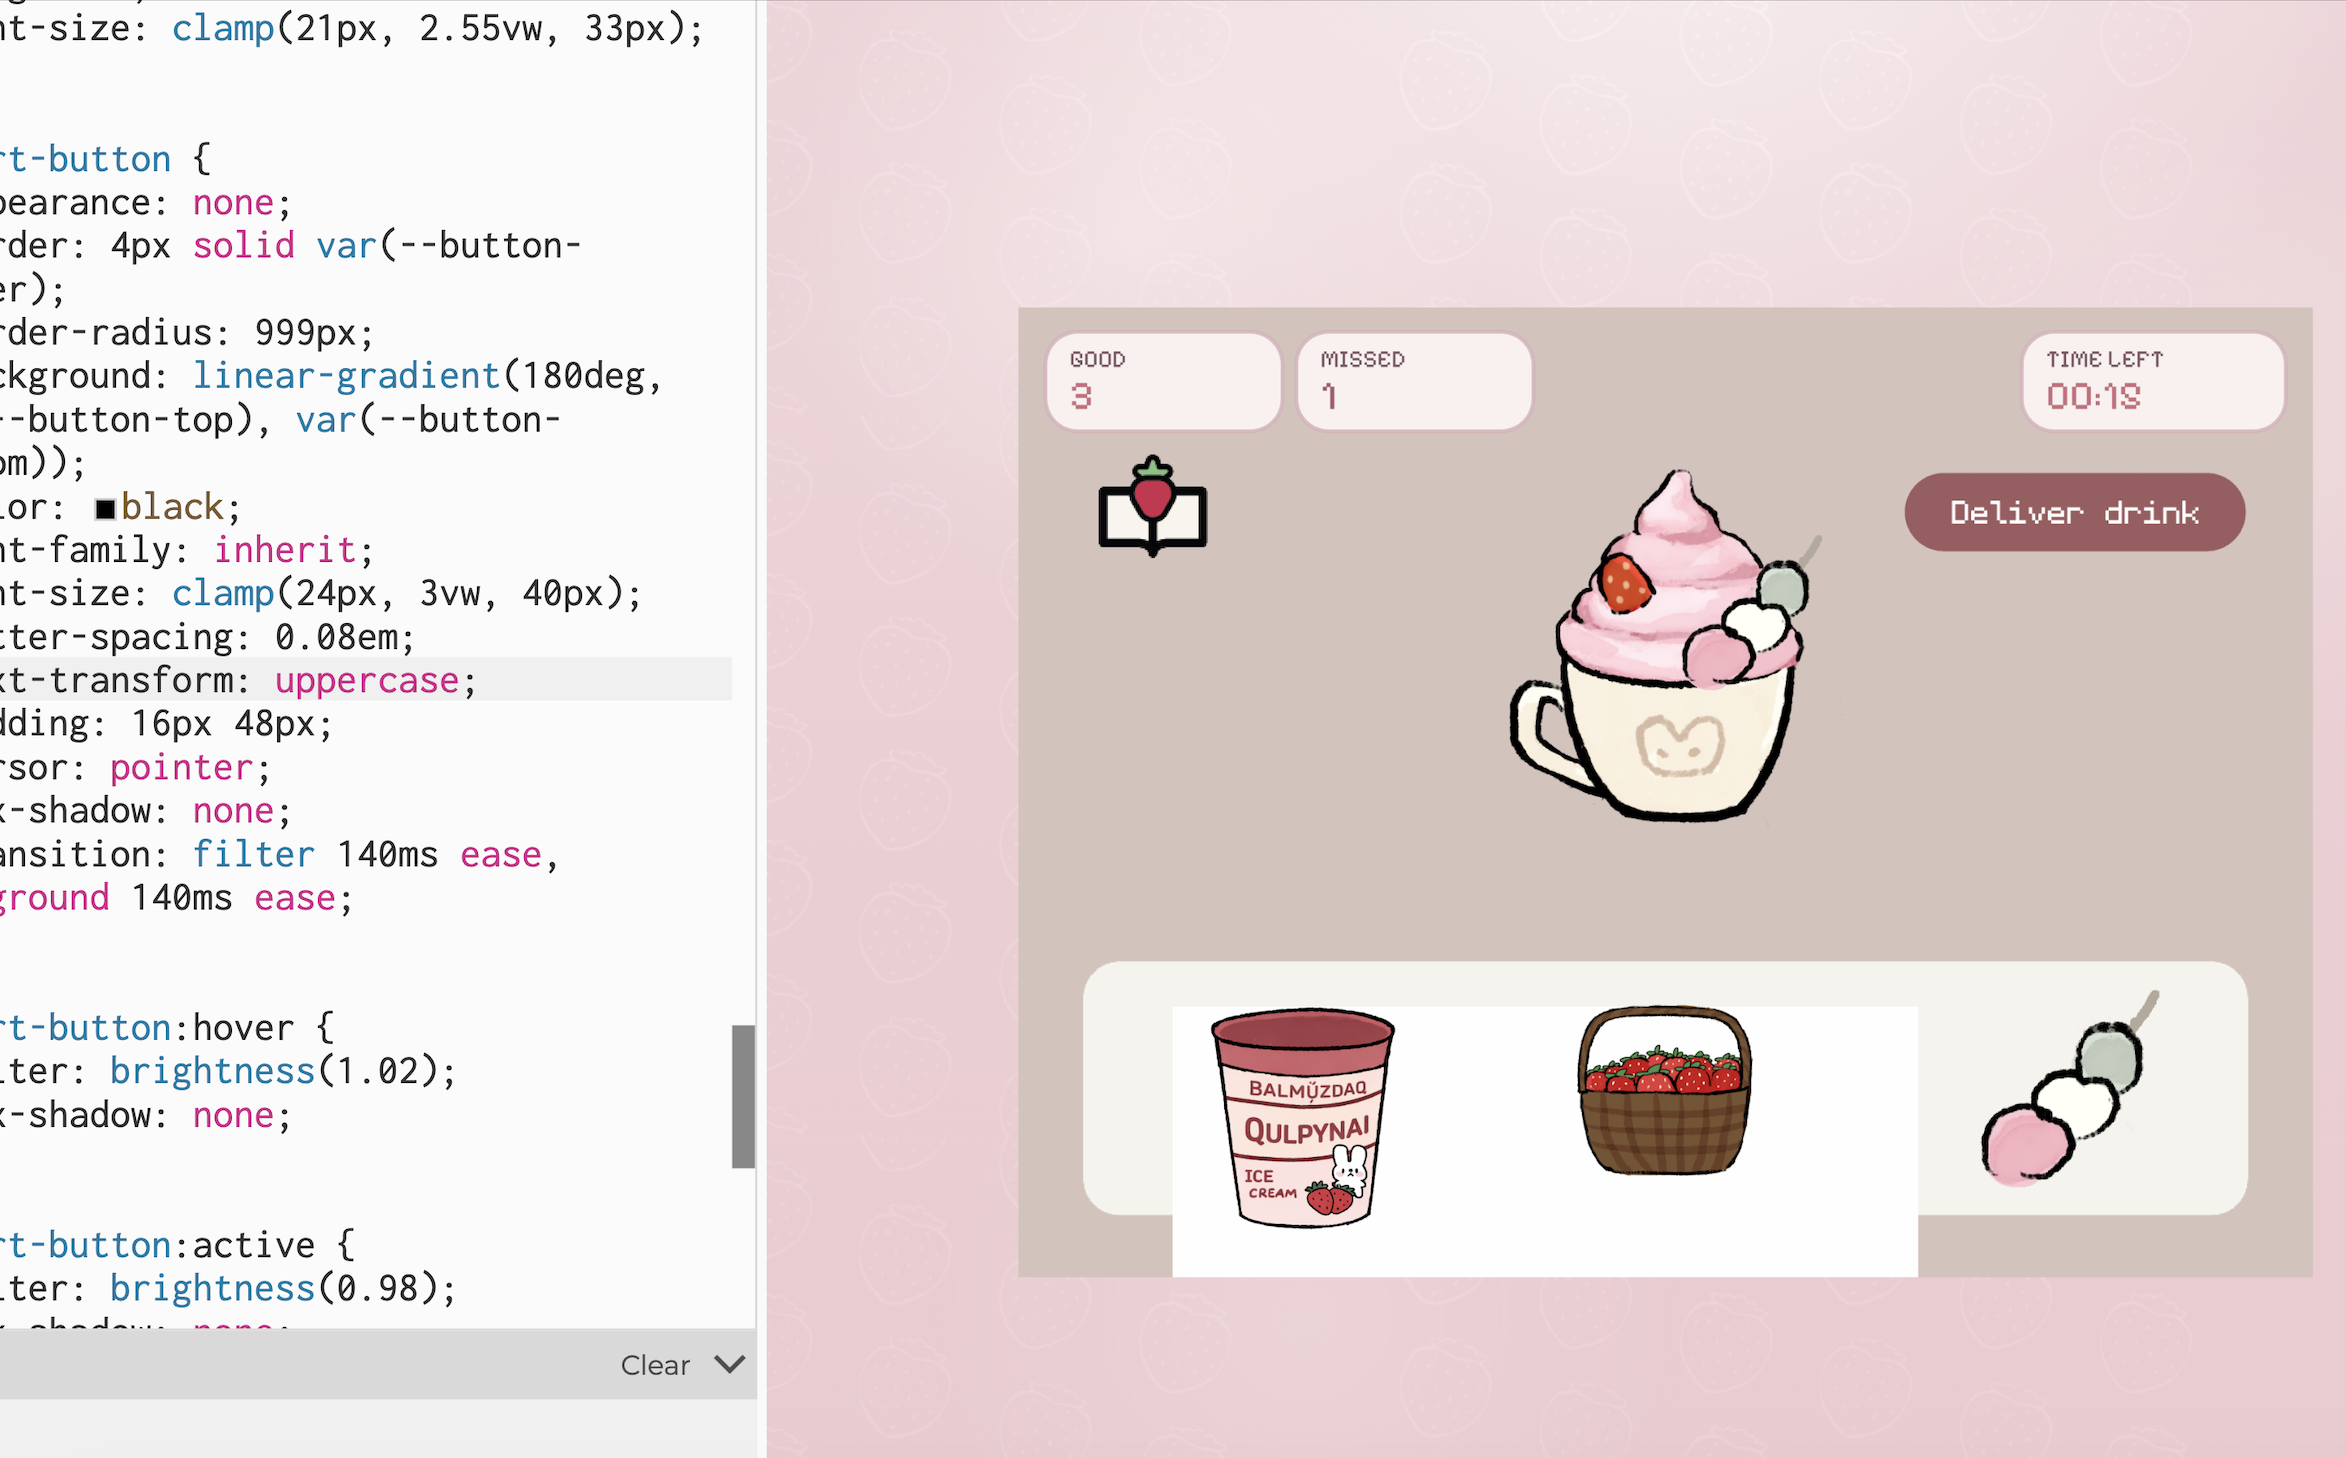Viewport: 2346px width, 1458px height.
Task: Click the divider between editor and preview
Action: pos(762,729)
